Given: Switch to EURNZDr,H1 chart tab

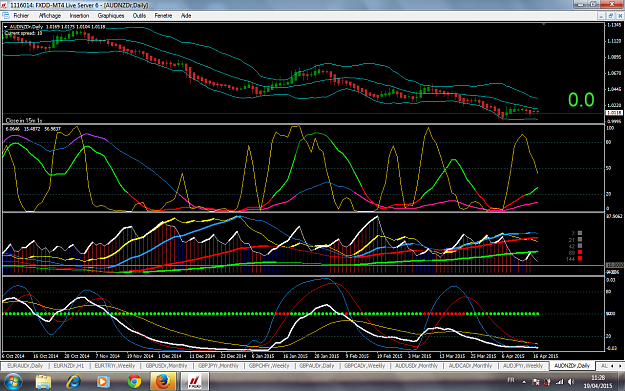Looking at the screenshot, I should coord(69,365).
